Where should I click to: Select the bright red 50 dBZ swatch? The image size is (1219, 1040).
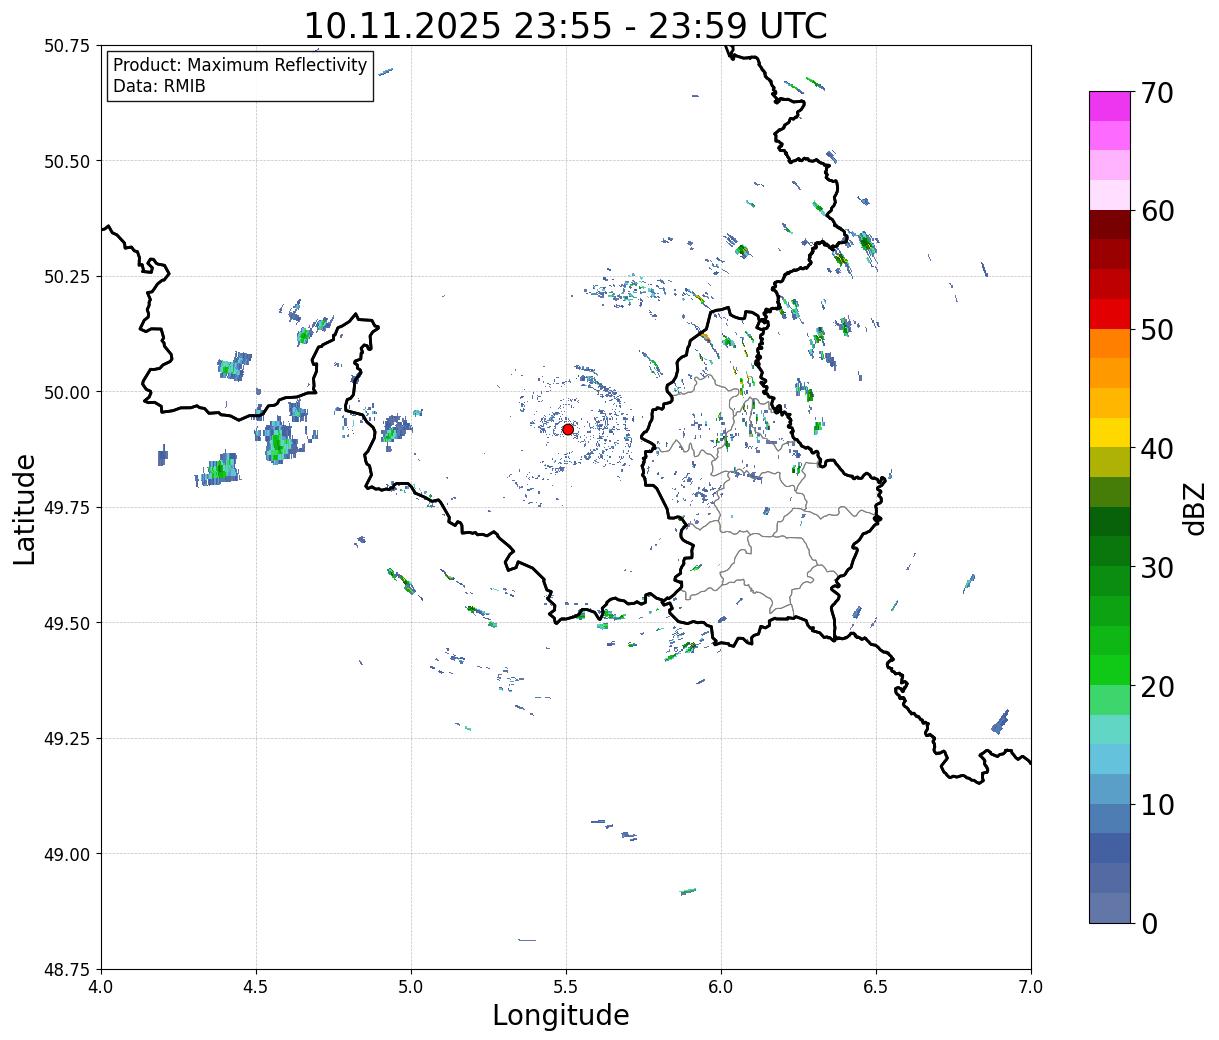tap(1109, 314)
